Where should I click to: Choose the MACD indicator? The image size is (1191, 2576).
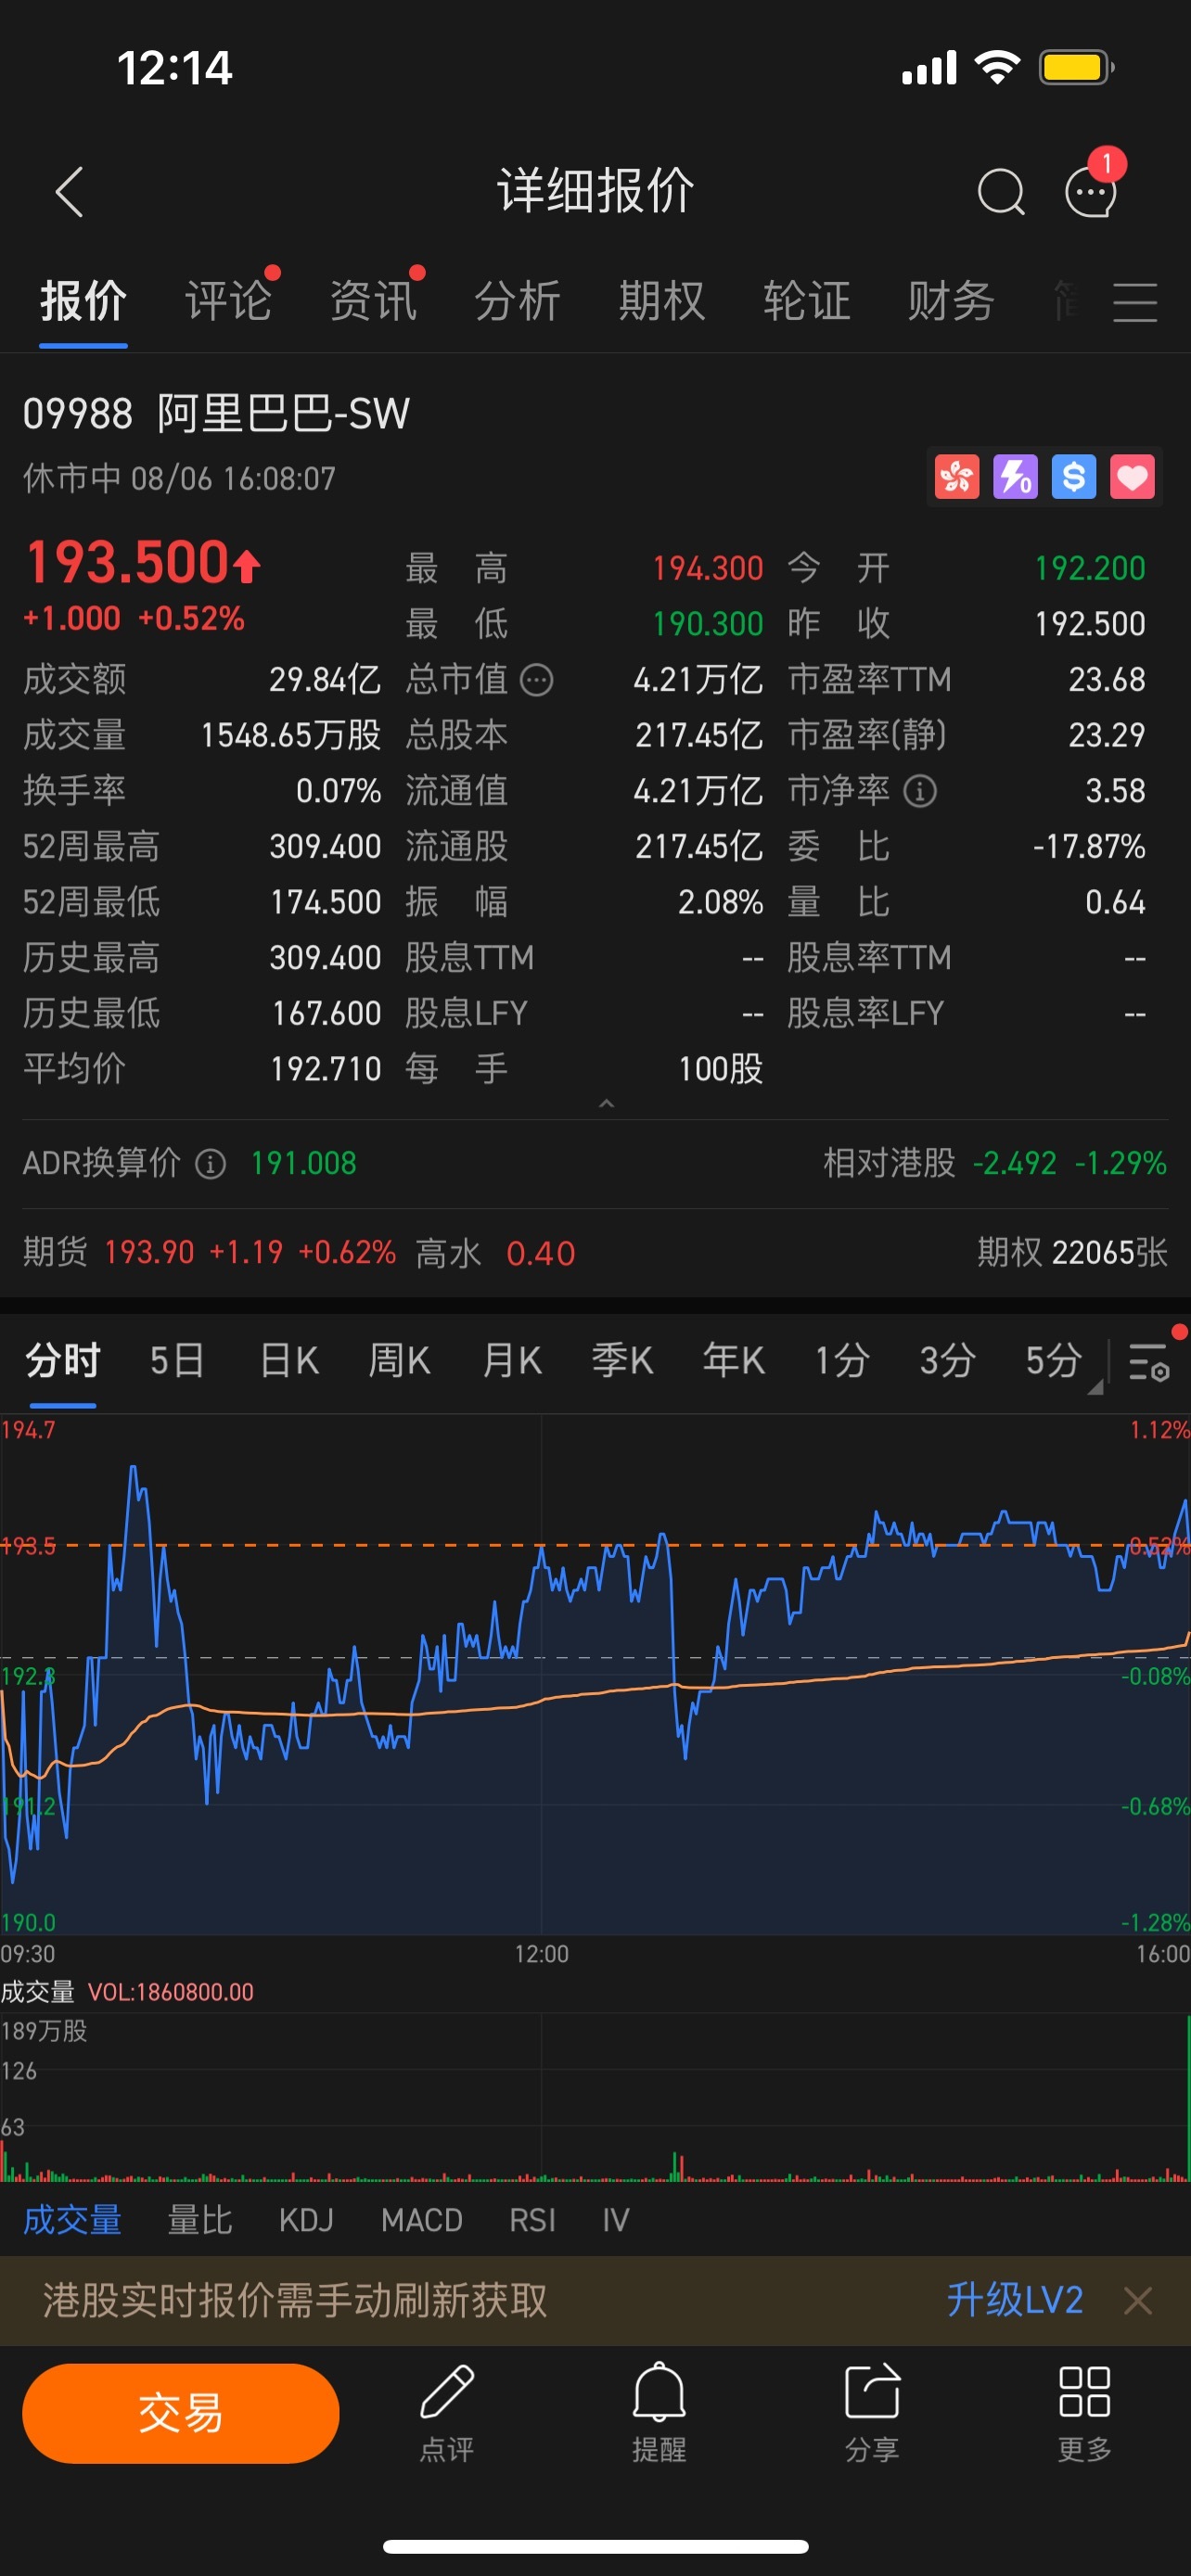[x=421, y=2220]
